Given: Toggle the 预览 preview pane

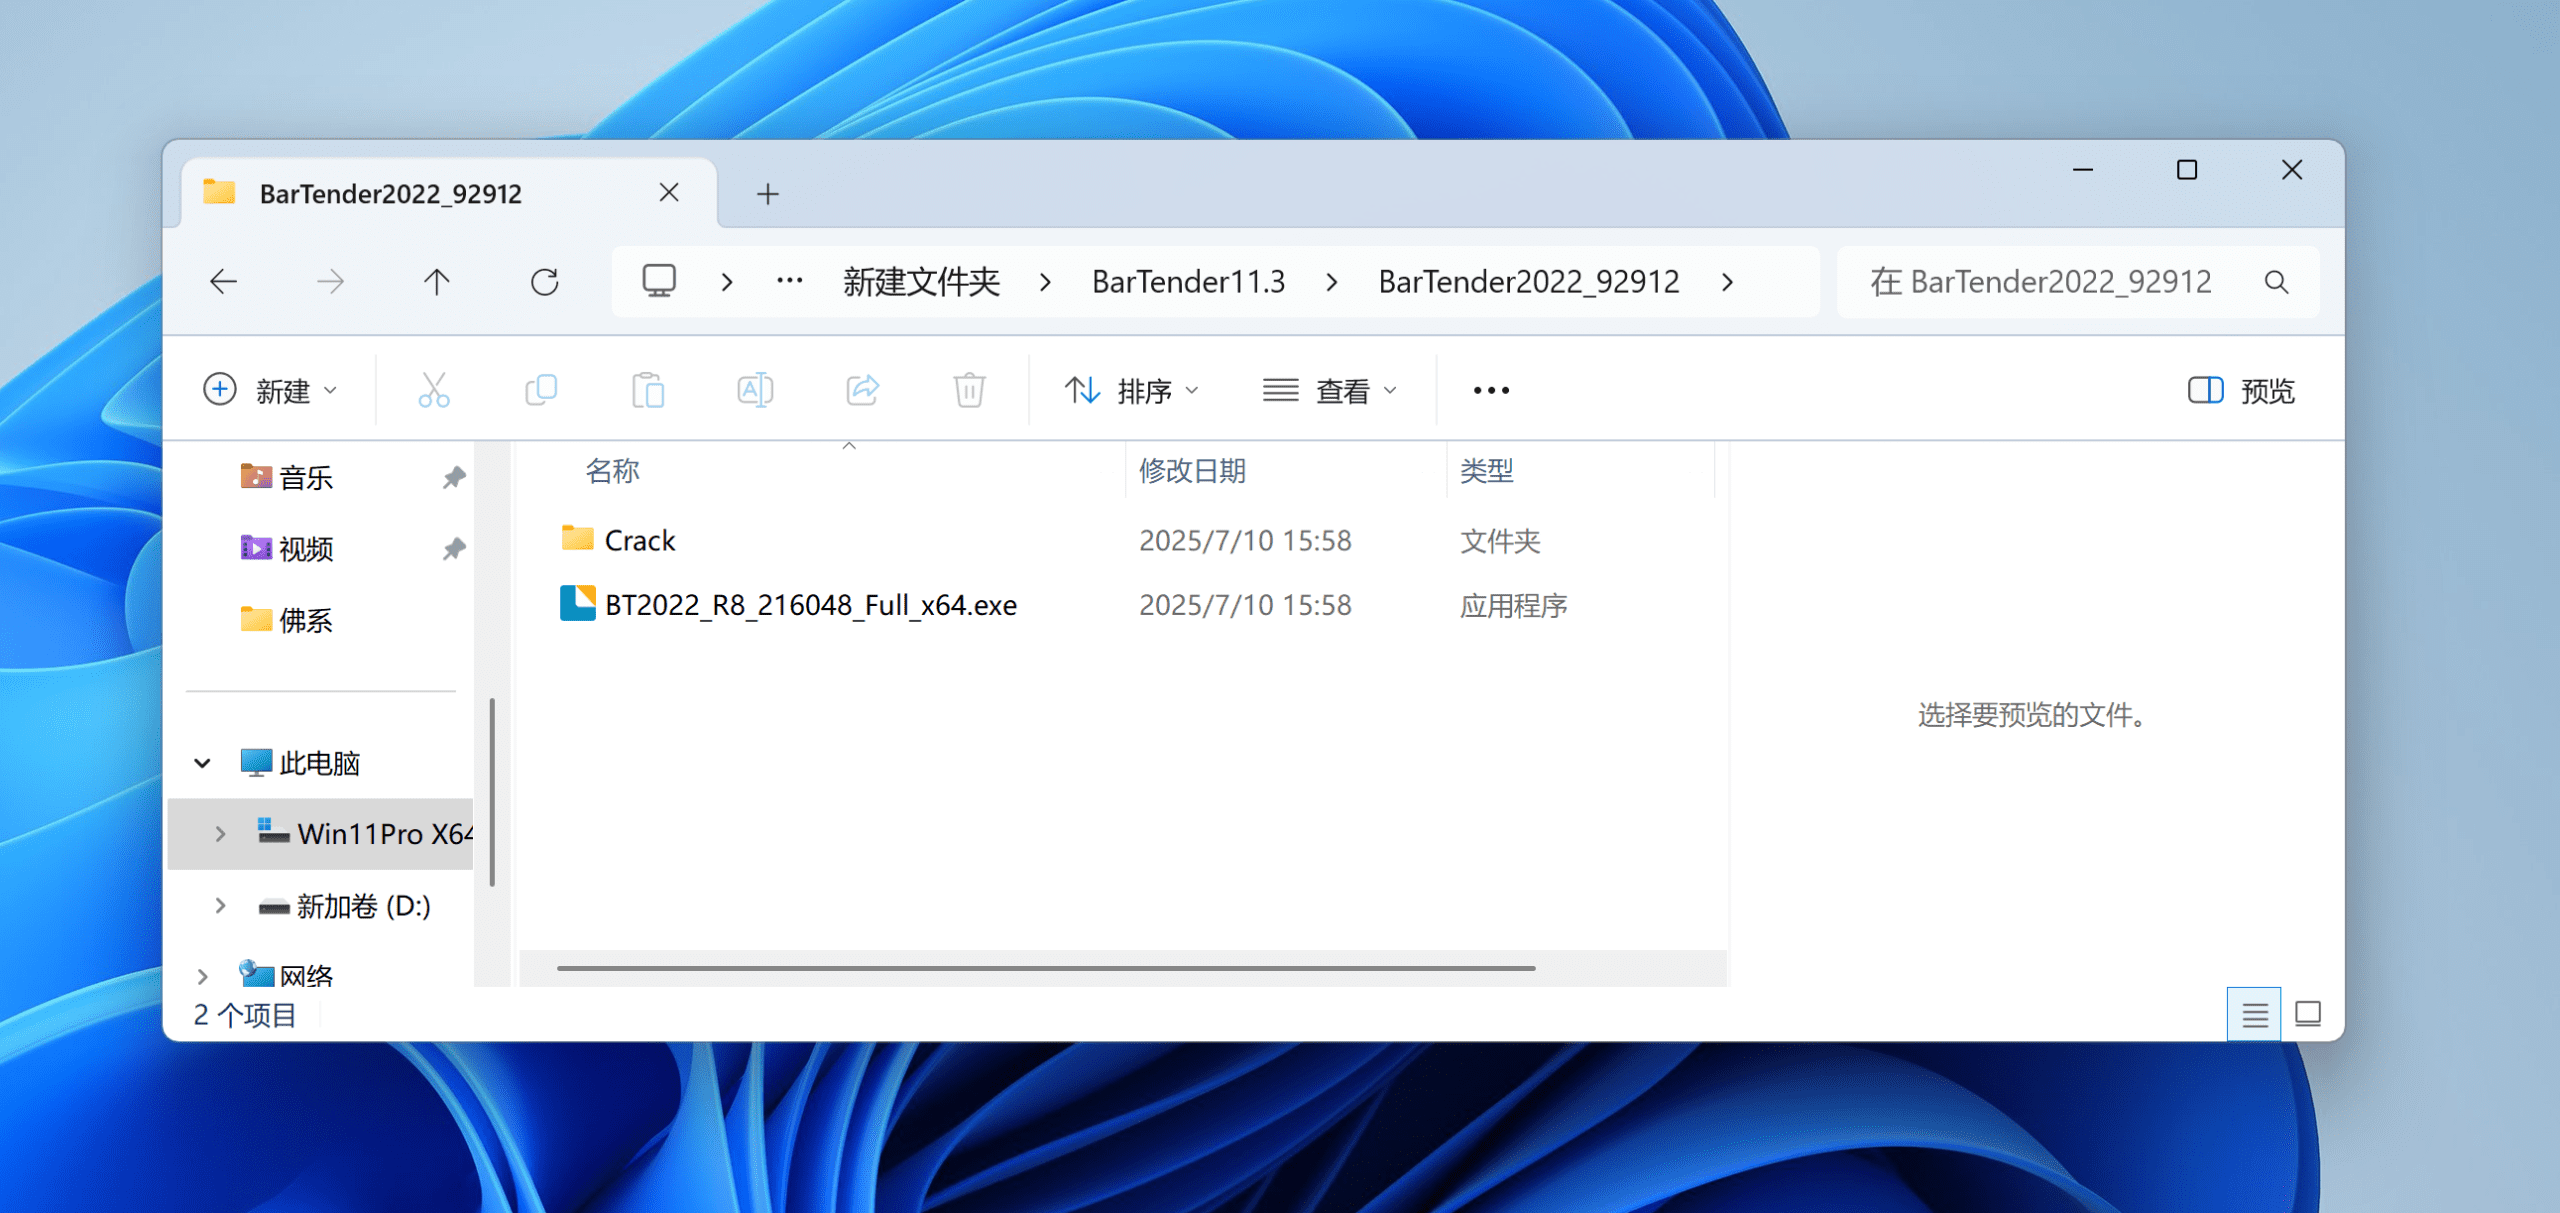Looking at the screenshot, I should [2241, 390].
